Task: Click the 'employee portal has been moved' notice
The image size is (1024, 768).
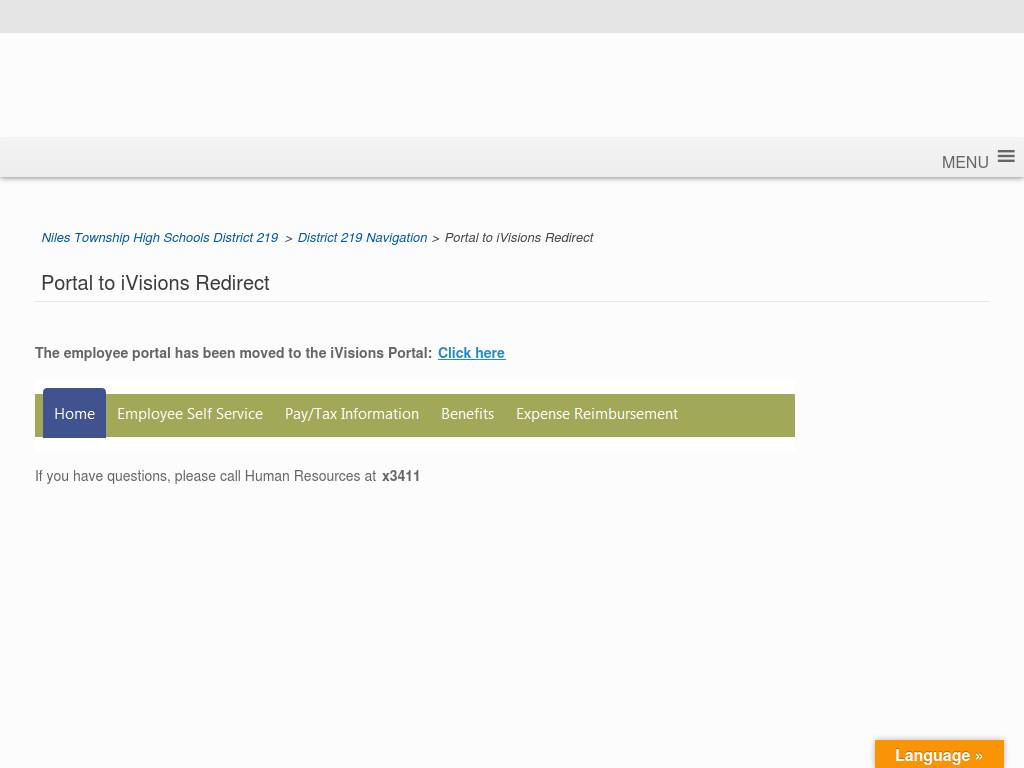Action: (233, 353)
